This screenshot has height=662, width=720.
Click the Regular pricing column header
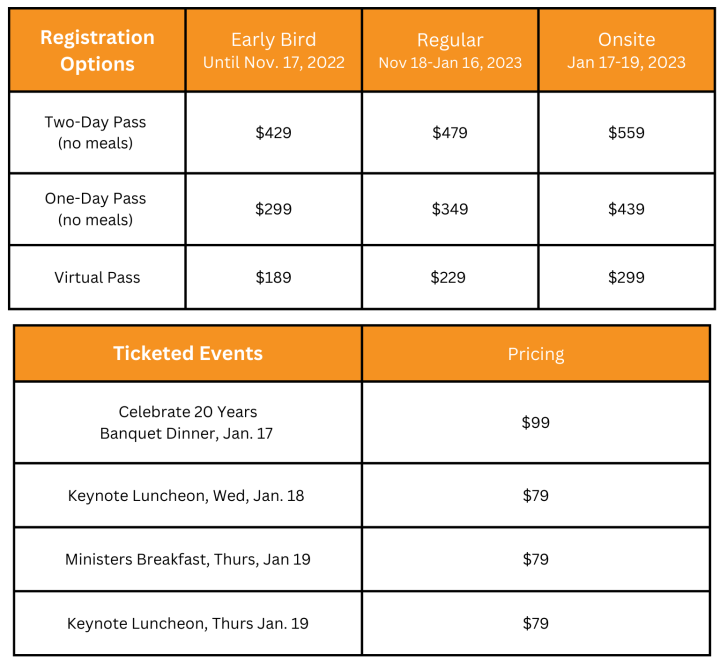449,50
